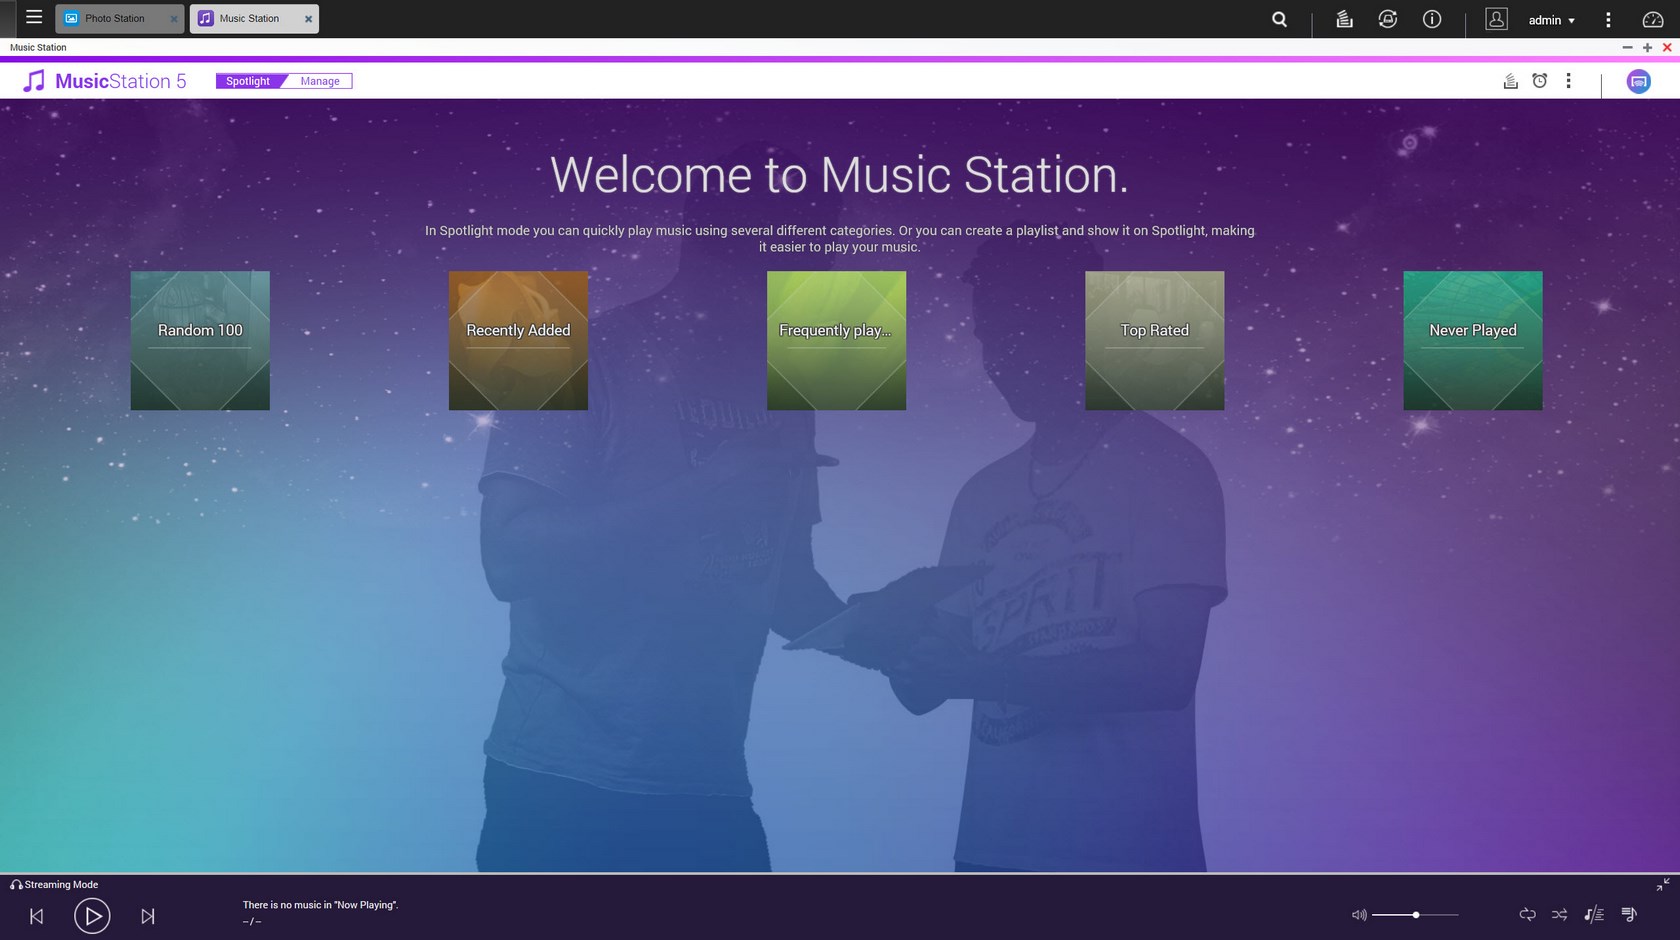
Task: Mute the volume speaker icon
Action: pyautogui.click(x=1359, y=915)
